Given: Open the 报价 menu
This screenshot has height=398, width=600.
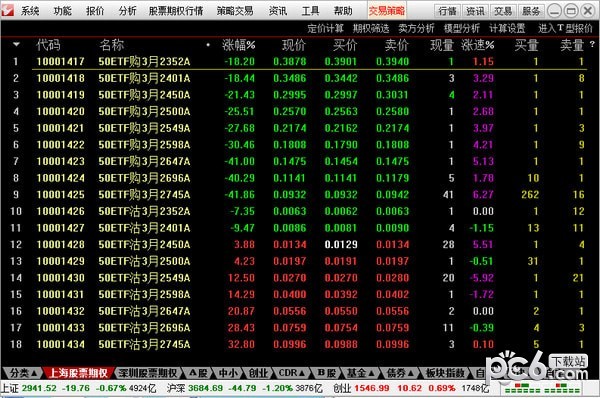Looking at the screenshot, I should [x=95, y=11].
